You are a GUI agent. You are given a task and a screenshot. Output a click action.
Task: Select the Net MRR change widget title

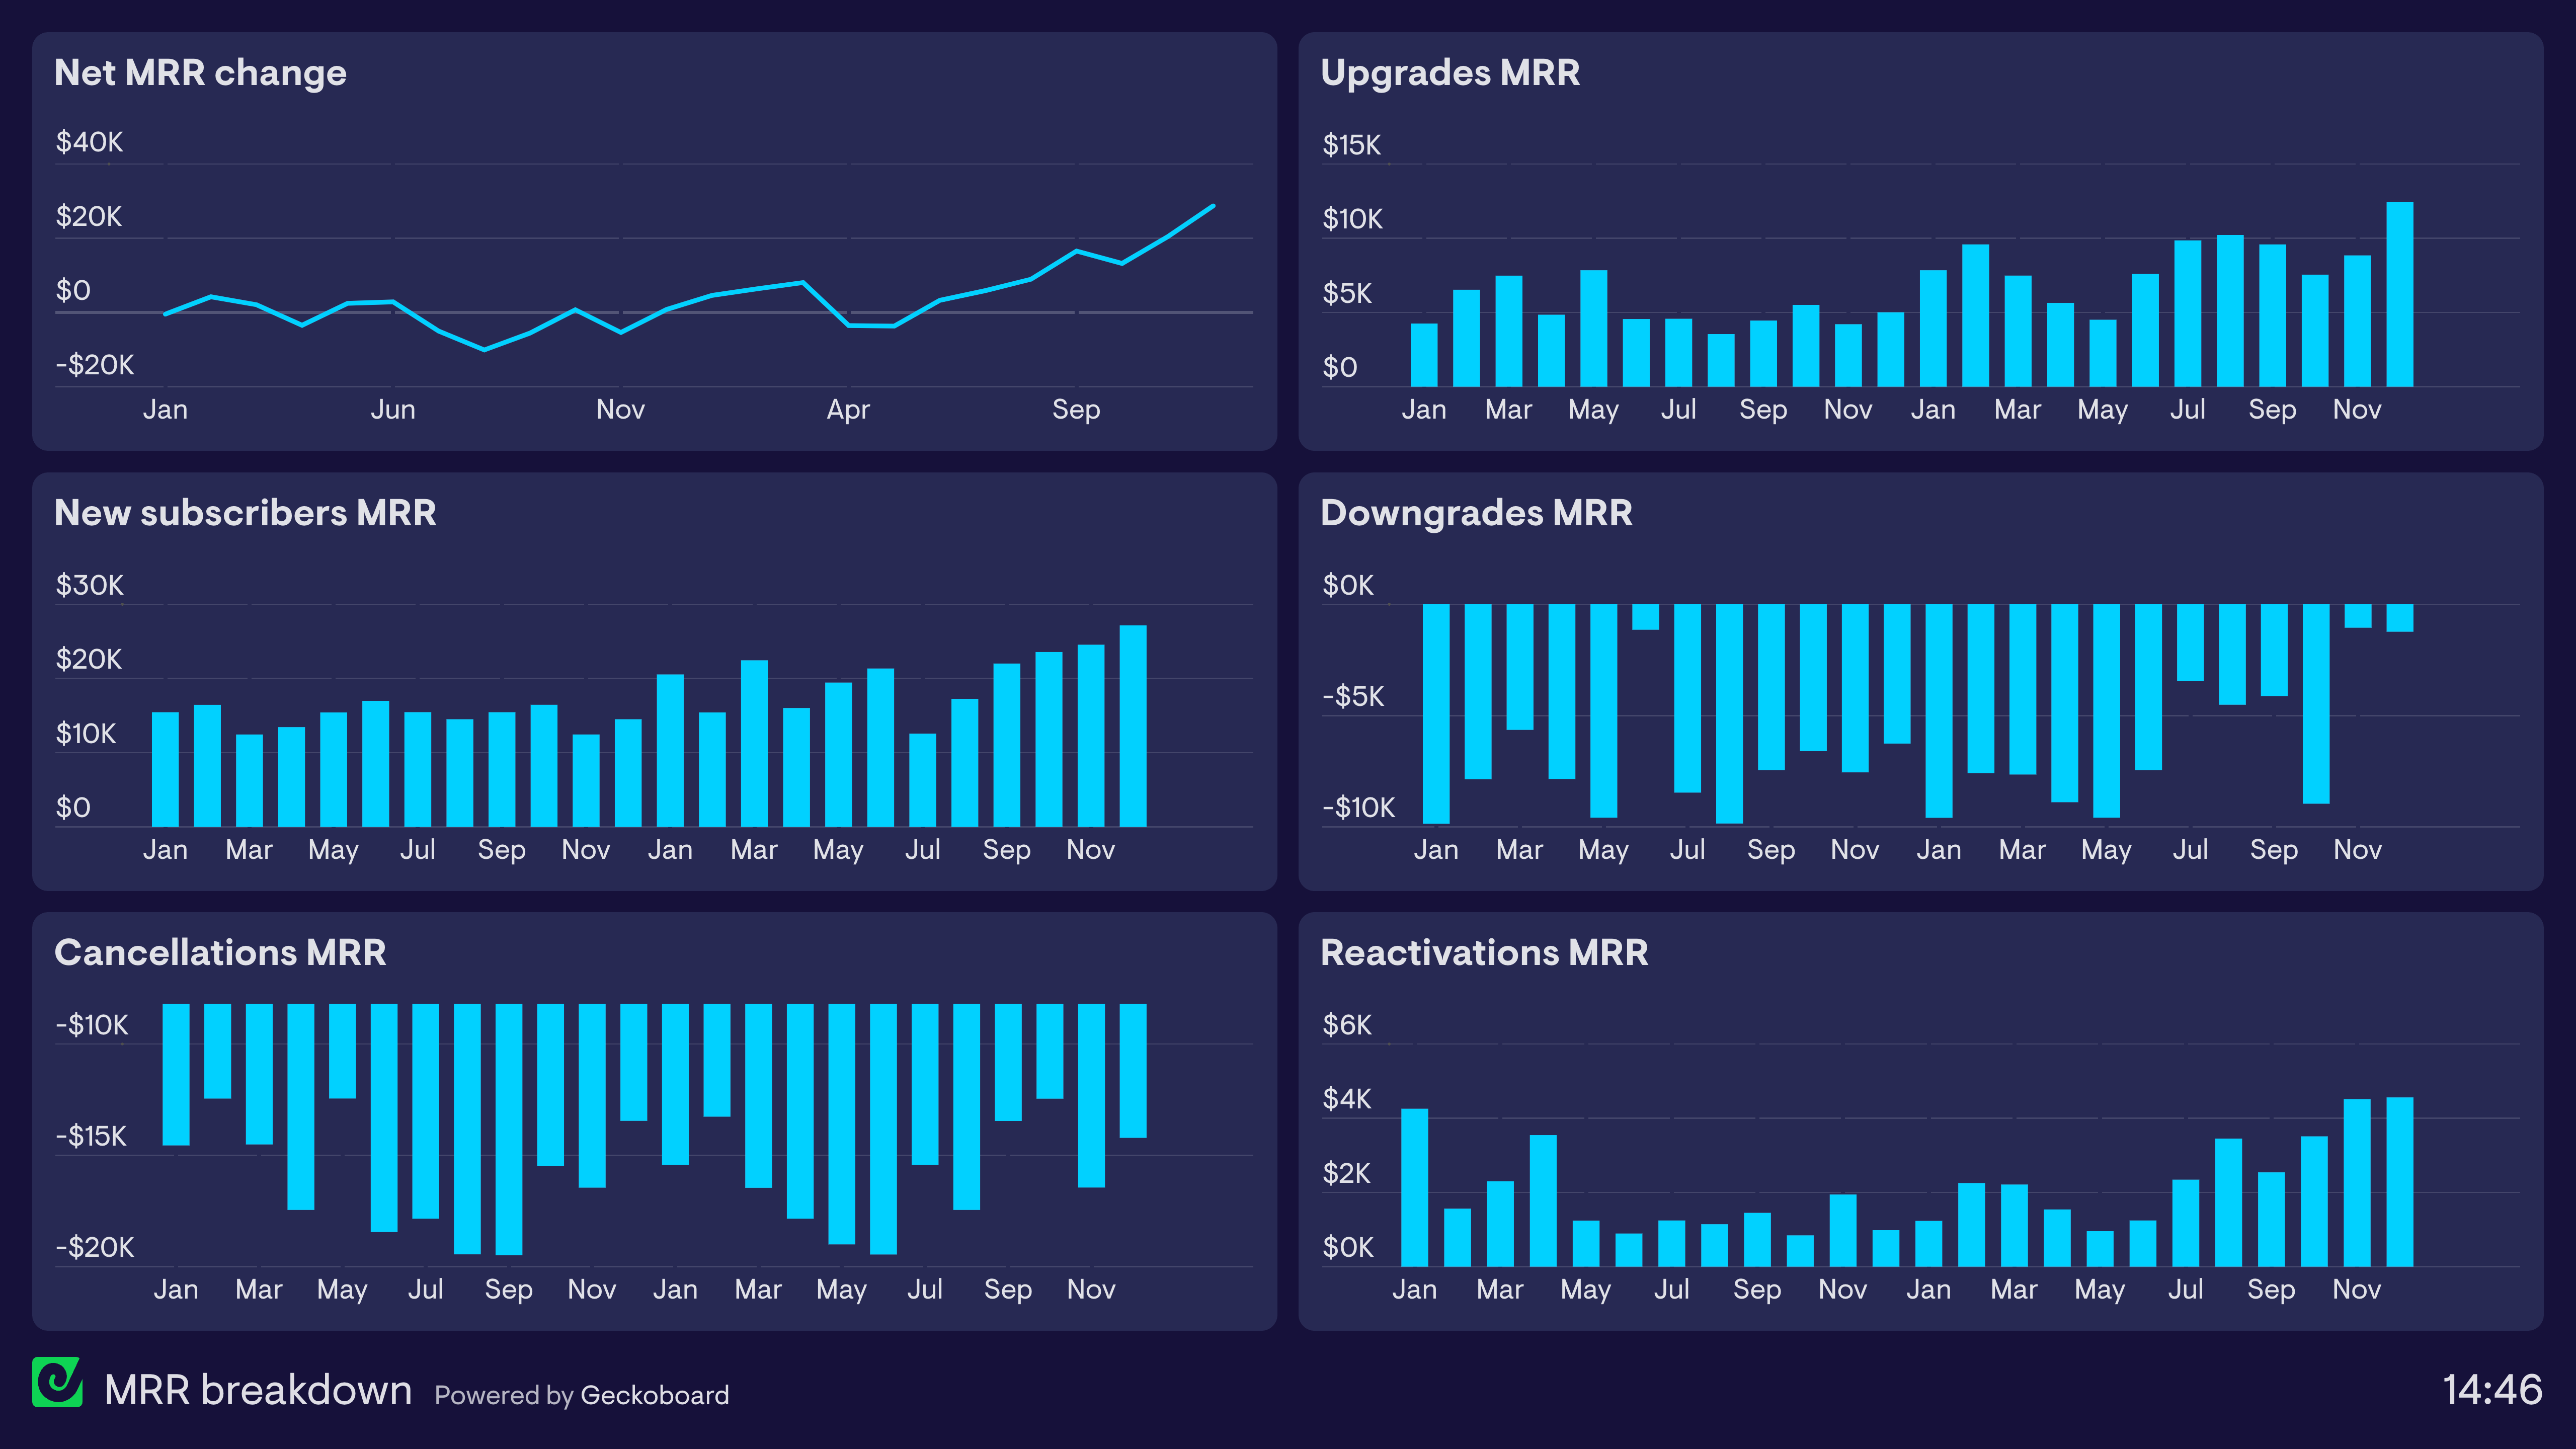[x=200, y=73]
